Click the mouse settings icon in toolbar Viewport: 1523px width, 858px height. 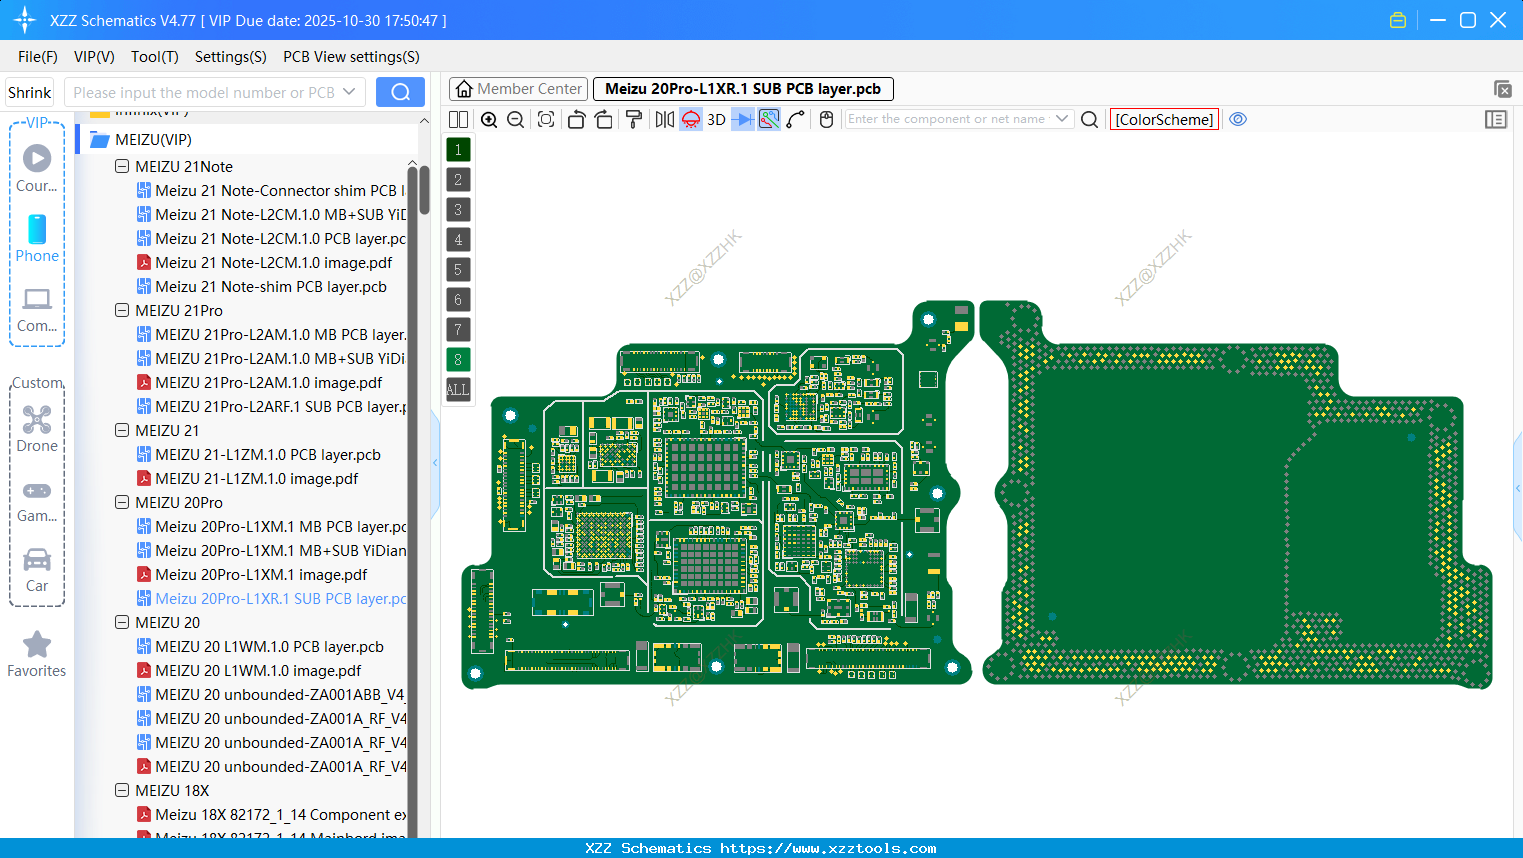[x=826, y=119]
